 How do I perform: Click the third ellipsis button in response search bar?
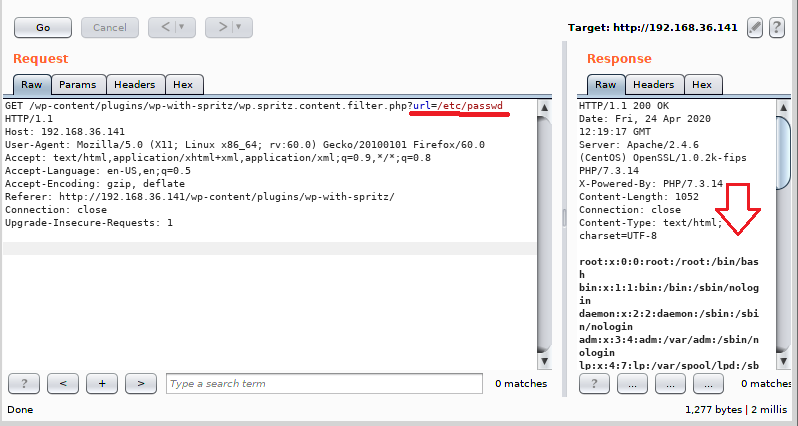[708, 384]
